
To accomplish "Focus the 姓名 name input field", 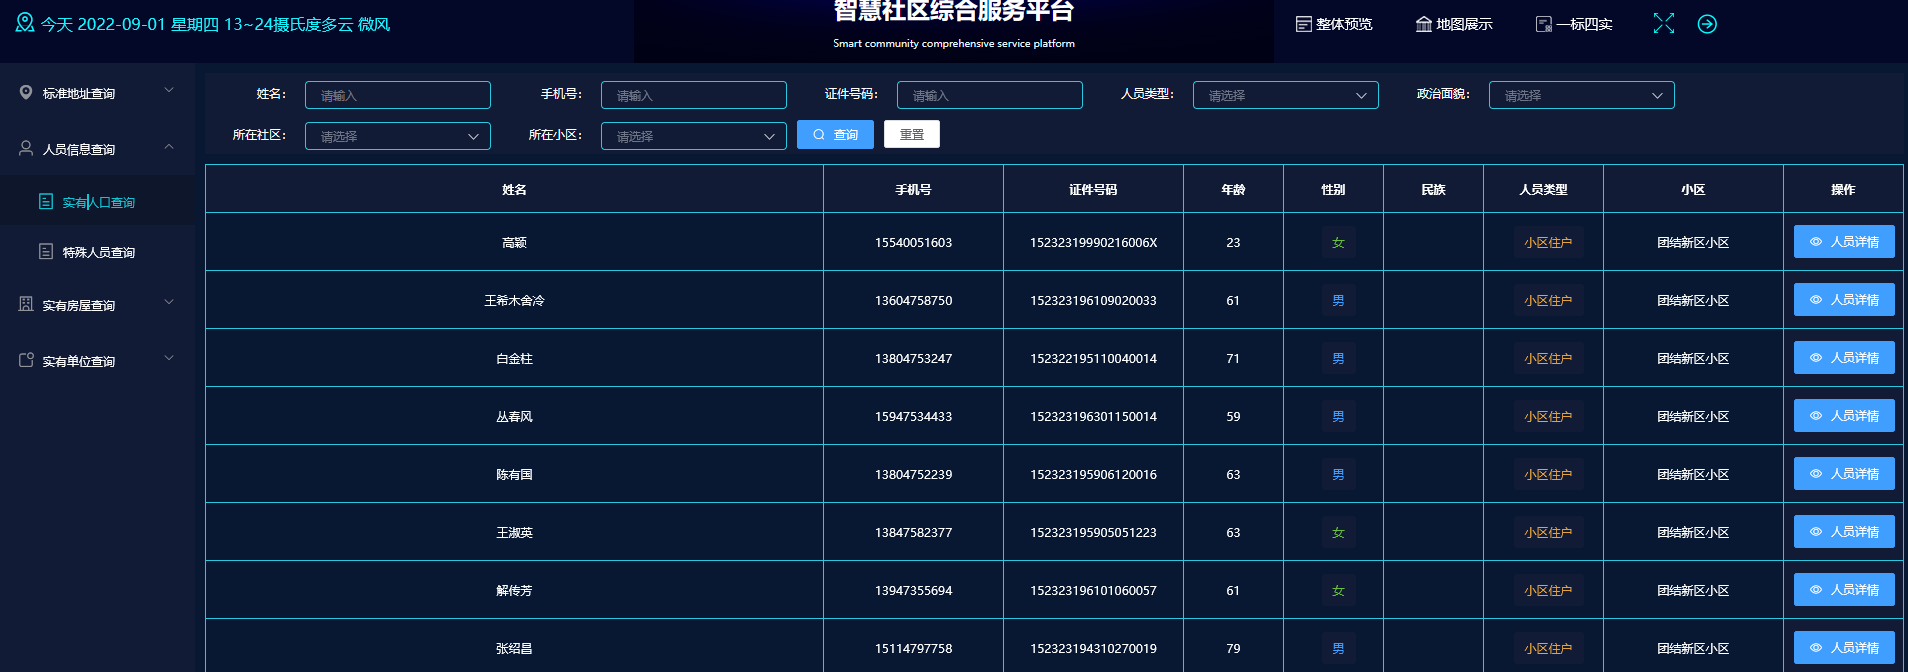I will 397,96.
